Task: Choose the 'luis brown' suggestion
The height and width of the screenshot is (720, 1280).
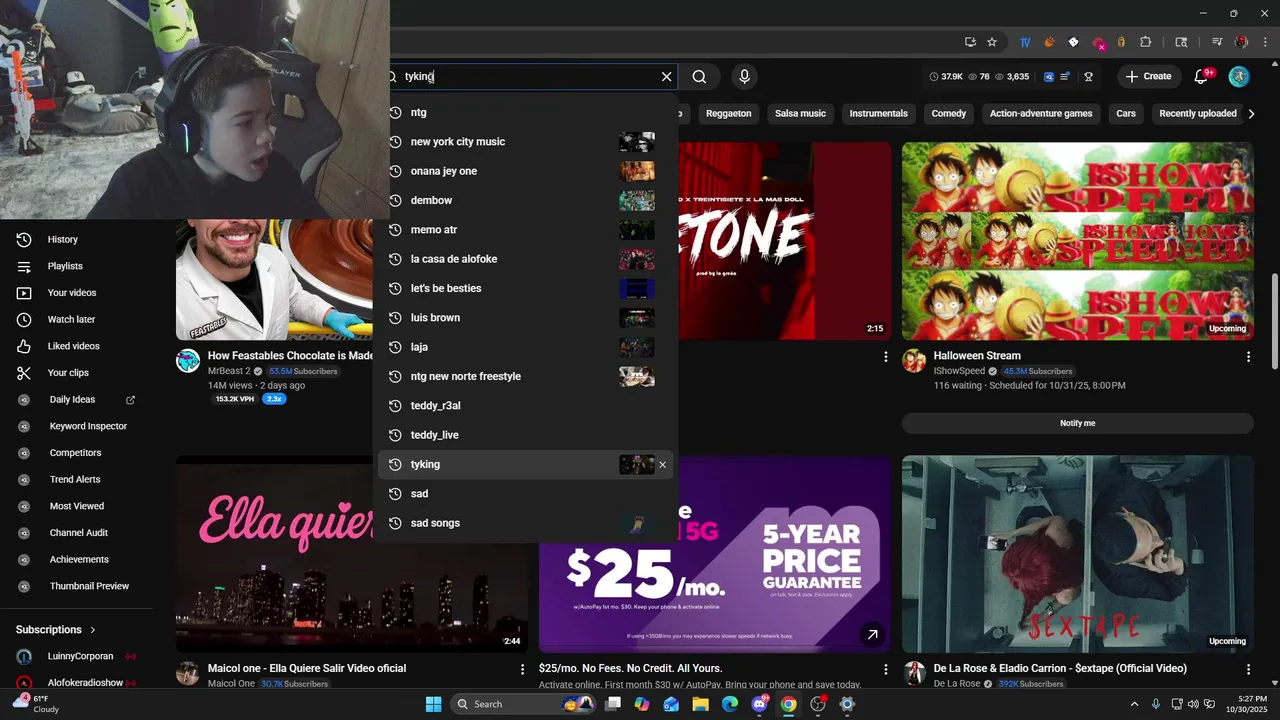Action: coord(528,318)
